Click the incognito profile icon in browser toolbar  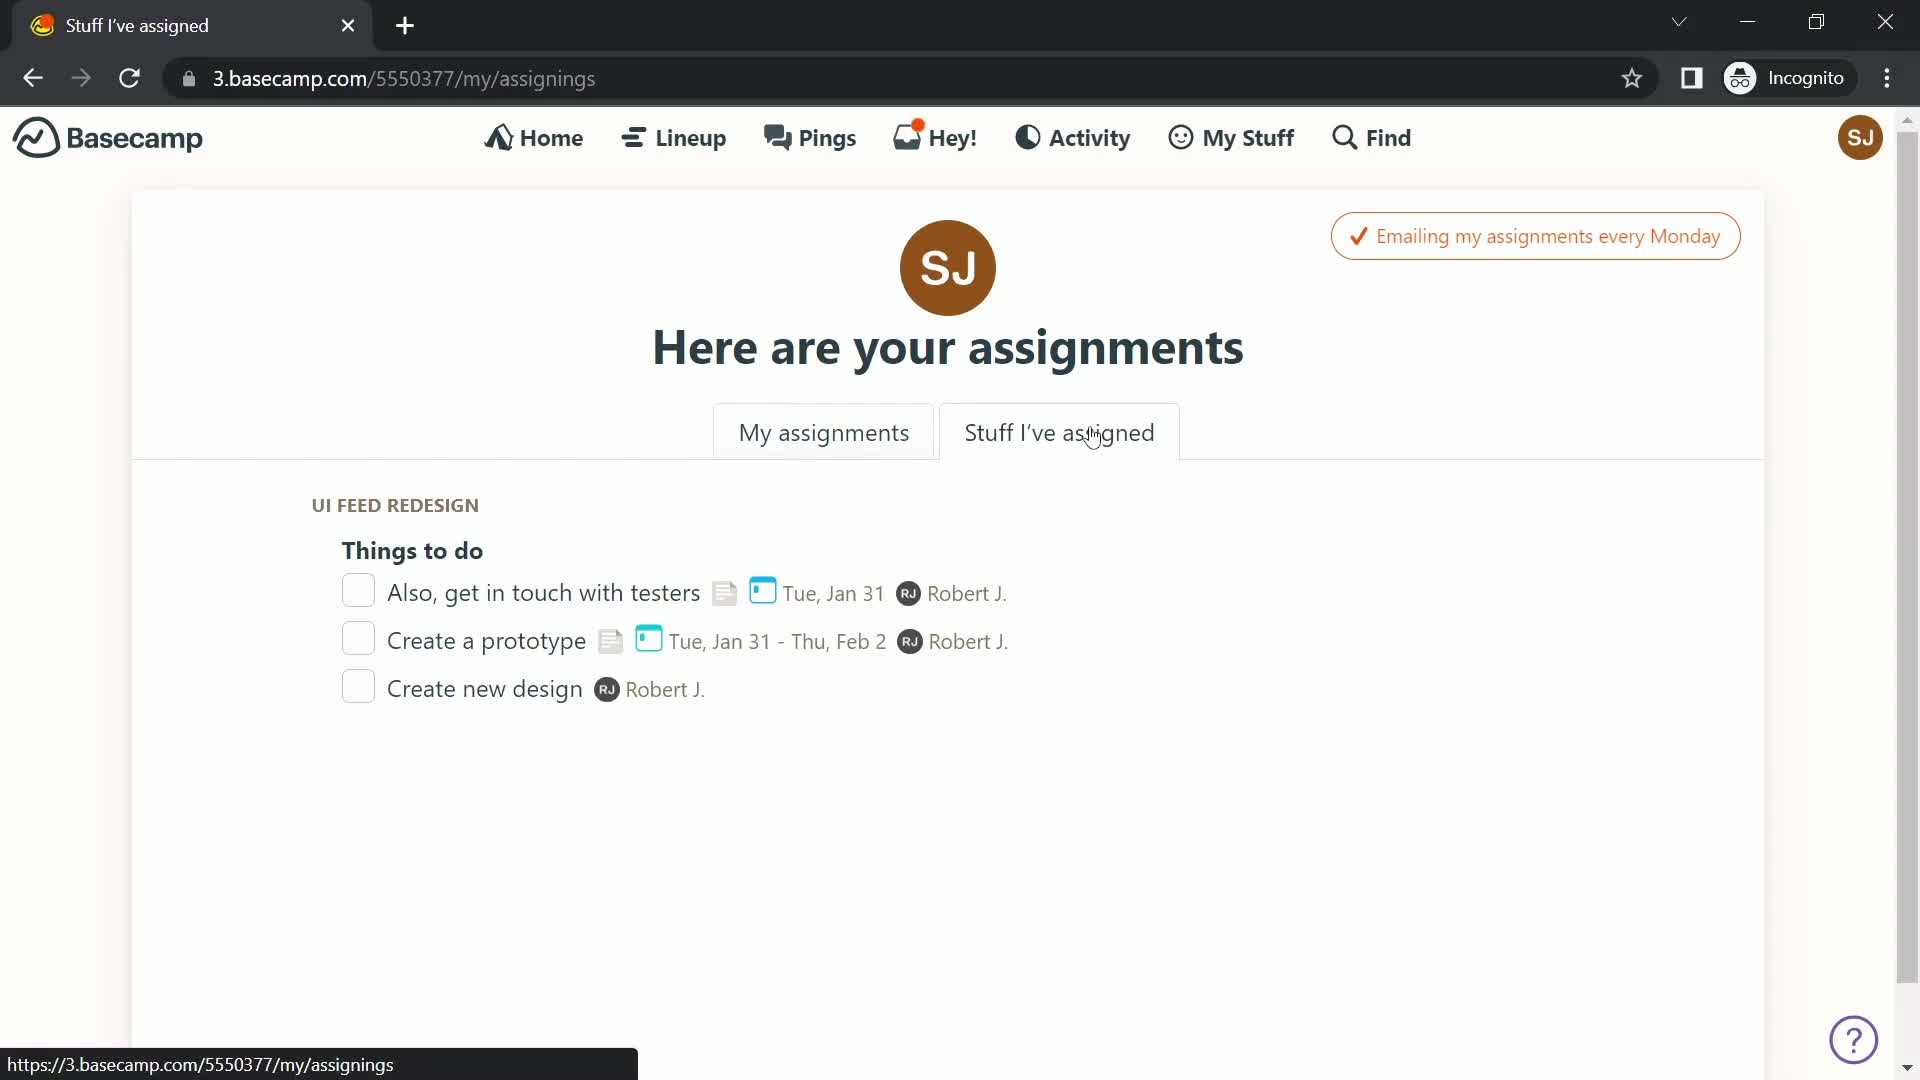(1741, 78)
